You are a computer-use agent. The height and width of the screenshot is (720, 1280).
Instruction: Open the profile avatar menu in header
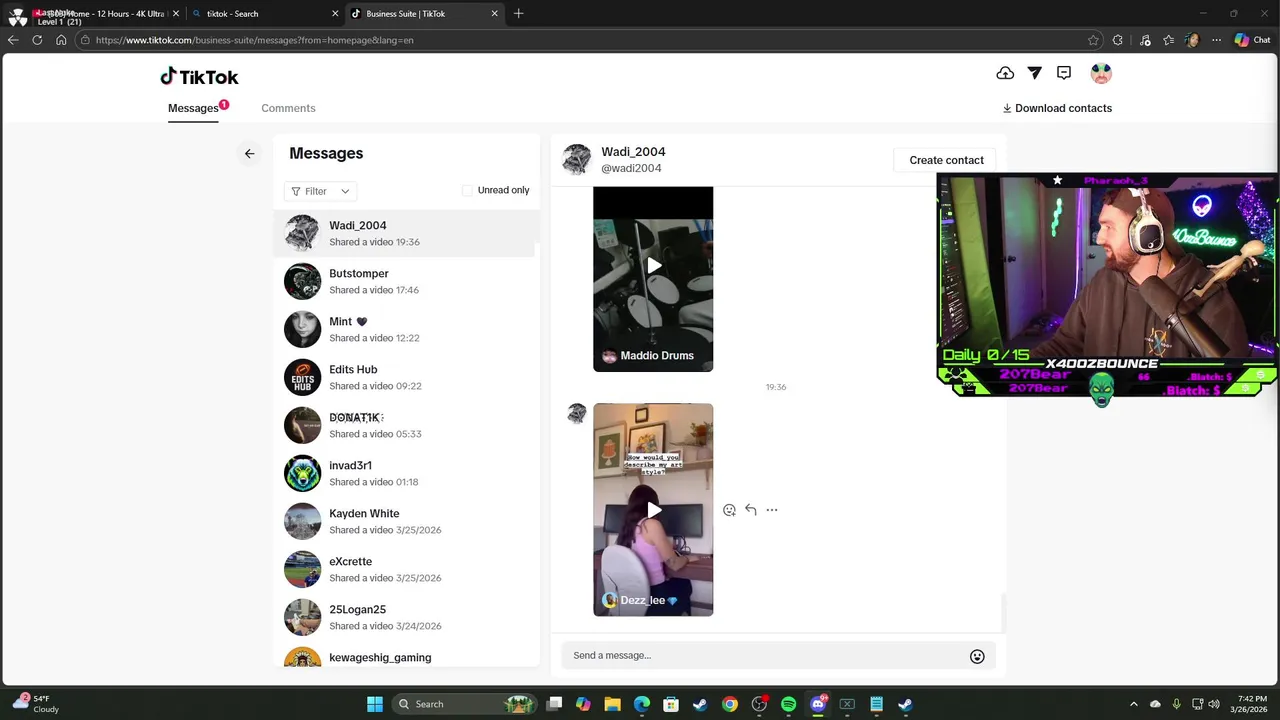(1101, 73)
